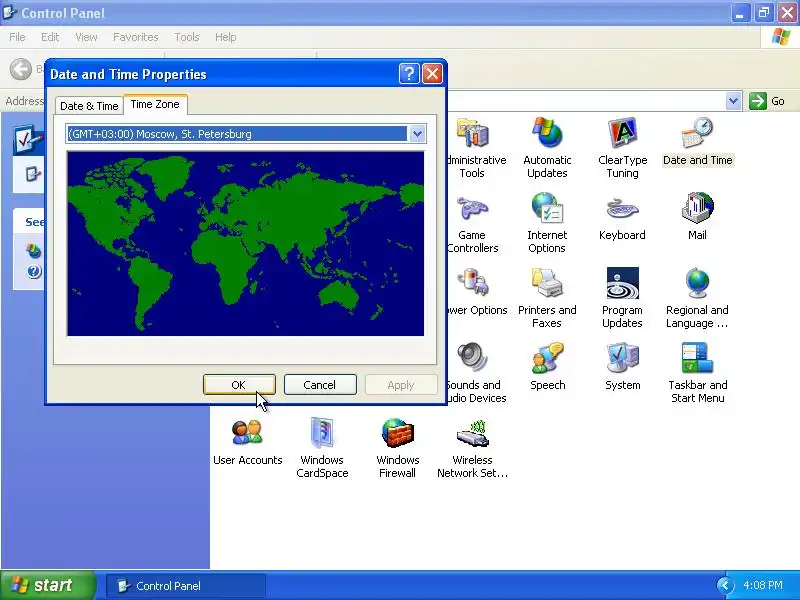Open the View menu
Image resolution: width=800 pixels, height=600 pixels.
click(x=86, y=37)
